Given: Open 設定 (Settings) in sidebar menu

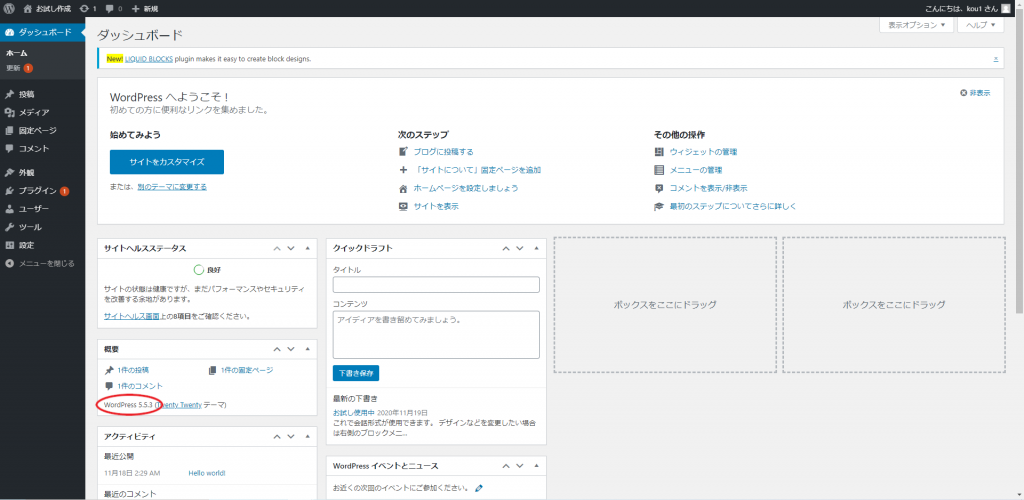Looking at the screenshot, I should [26, 245].
